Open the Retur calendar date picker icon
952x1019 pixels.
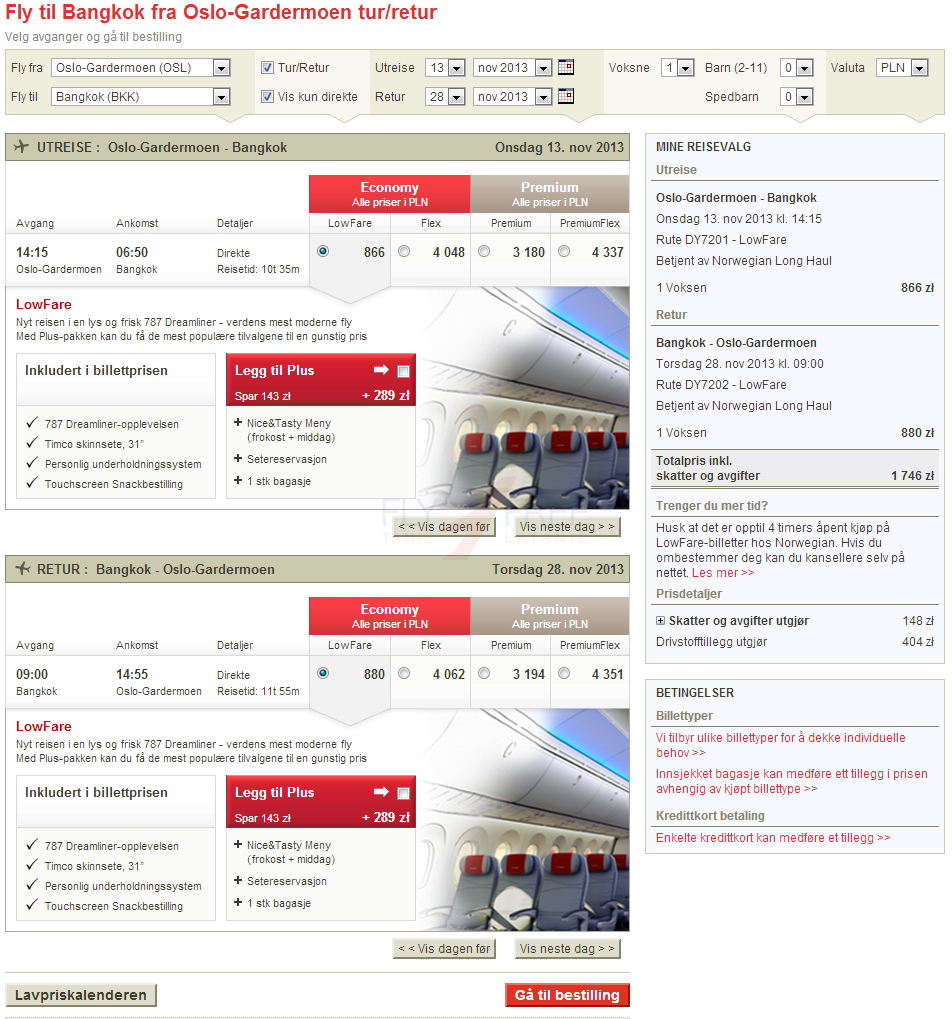(566, 96)
